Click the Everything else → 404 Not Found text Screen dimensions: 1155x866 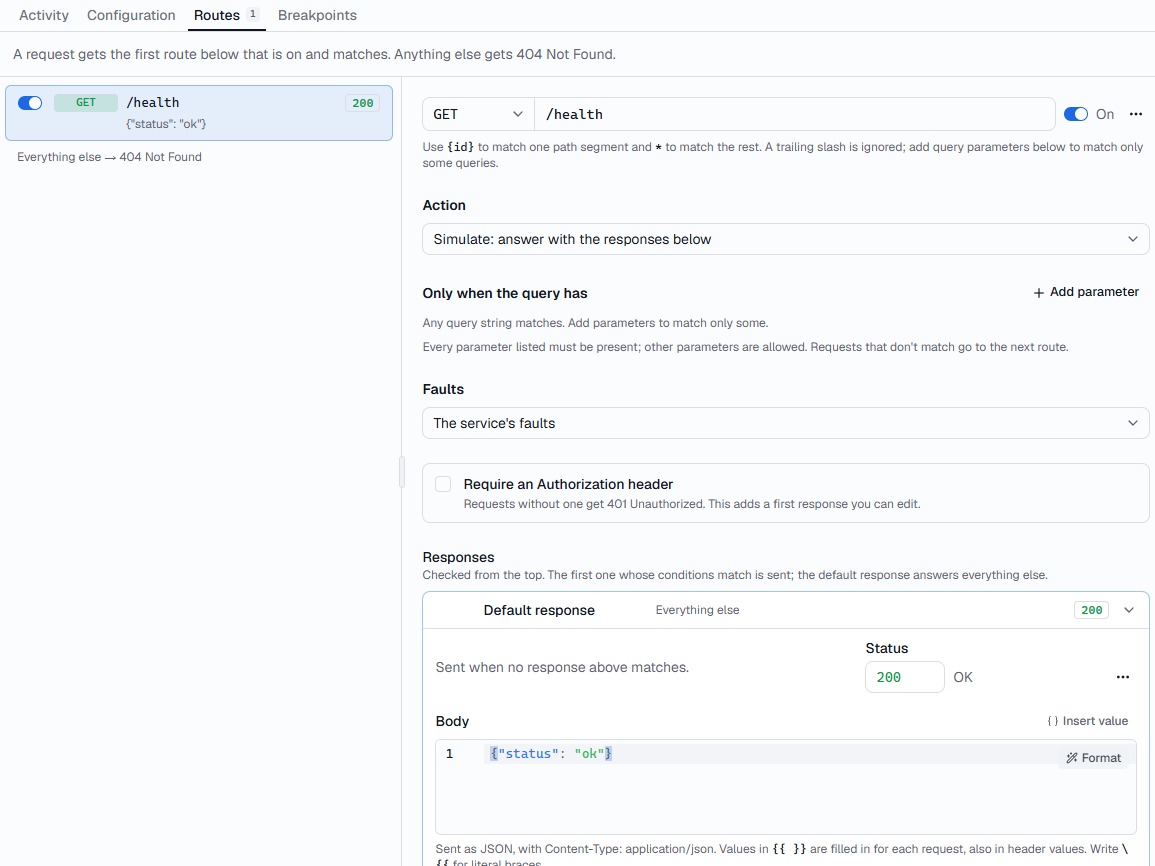[x=109, y=157]
